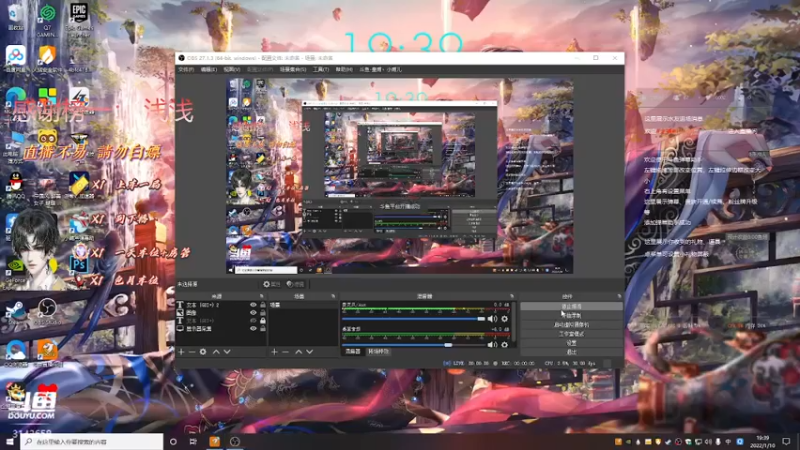The image size is (800, 450).
Task: Open the 文件(F) menu
Action: 186,69
